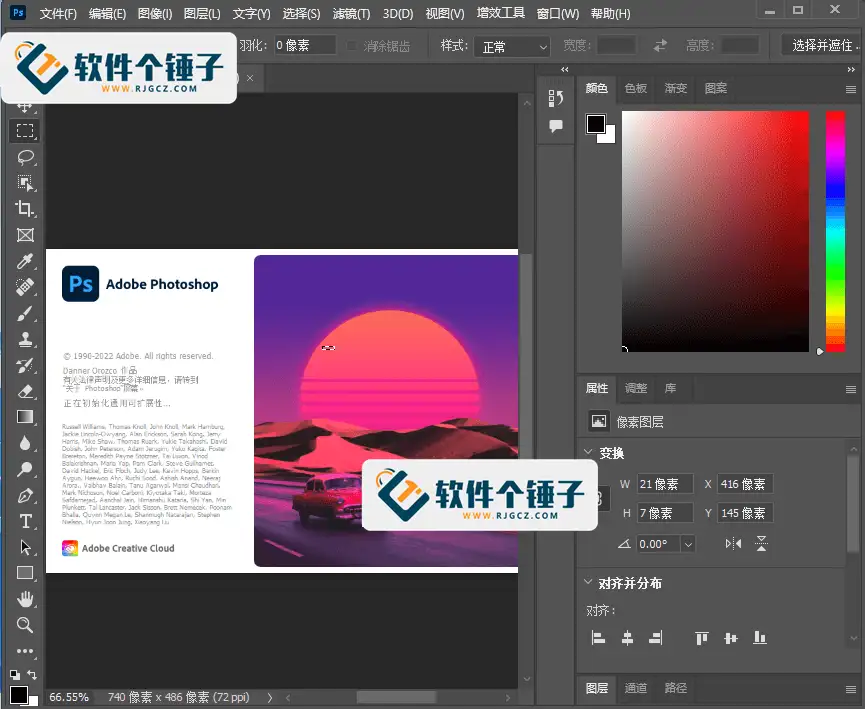Click the rainbow hue slider strip

pos(834,230)
